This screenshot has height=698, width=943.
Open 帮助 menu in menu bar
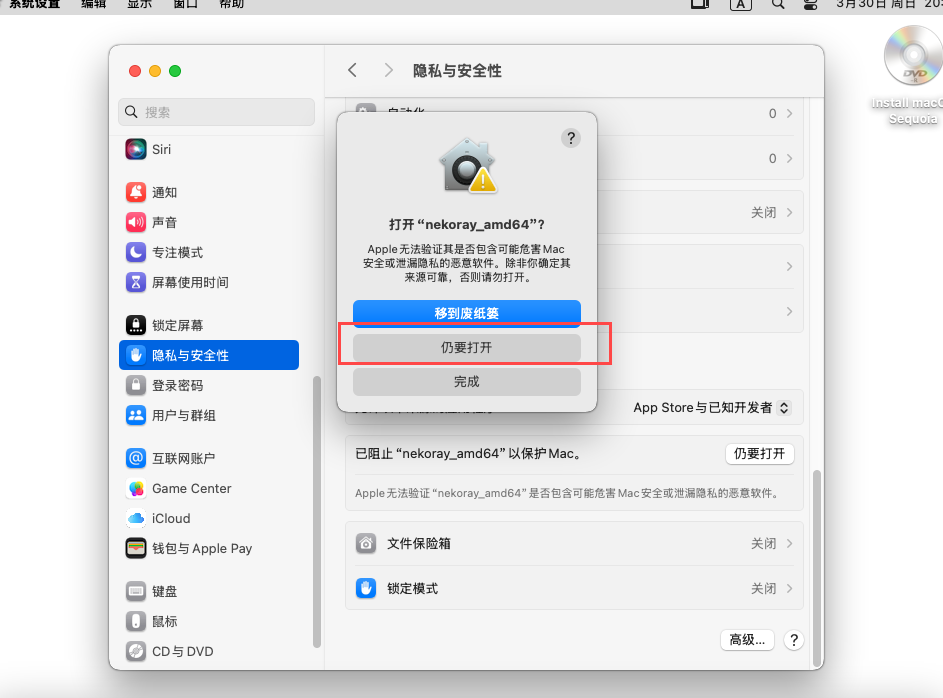(232, 4)
